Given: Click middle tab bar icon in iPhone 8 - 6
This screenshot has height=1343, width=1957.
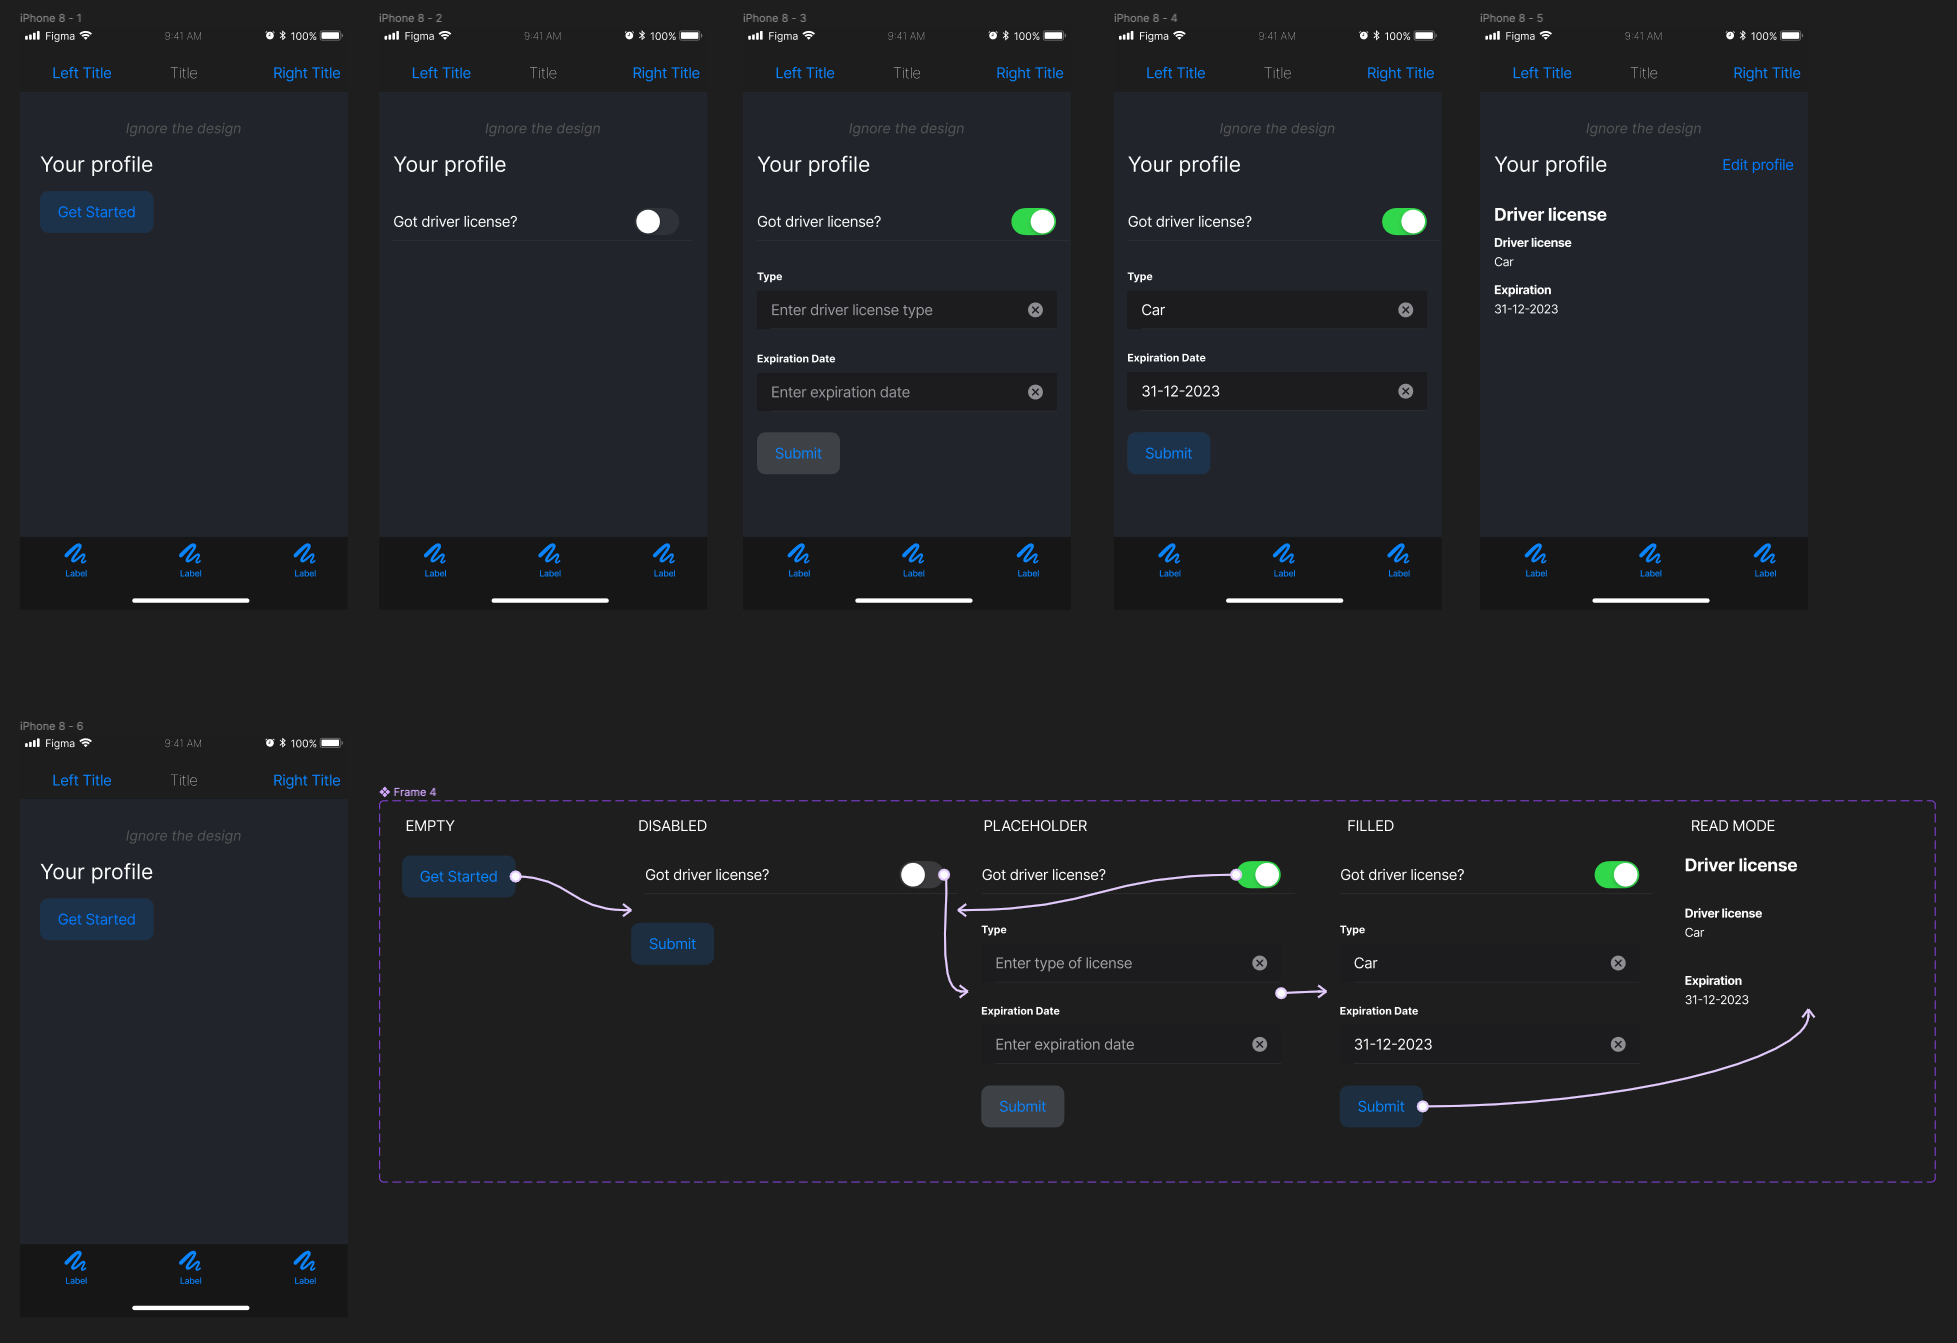Looking at the screenshot, I should 190,1261.
